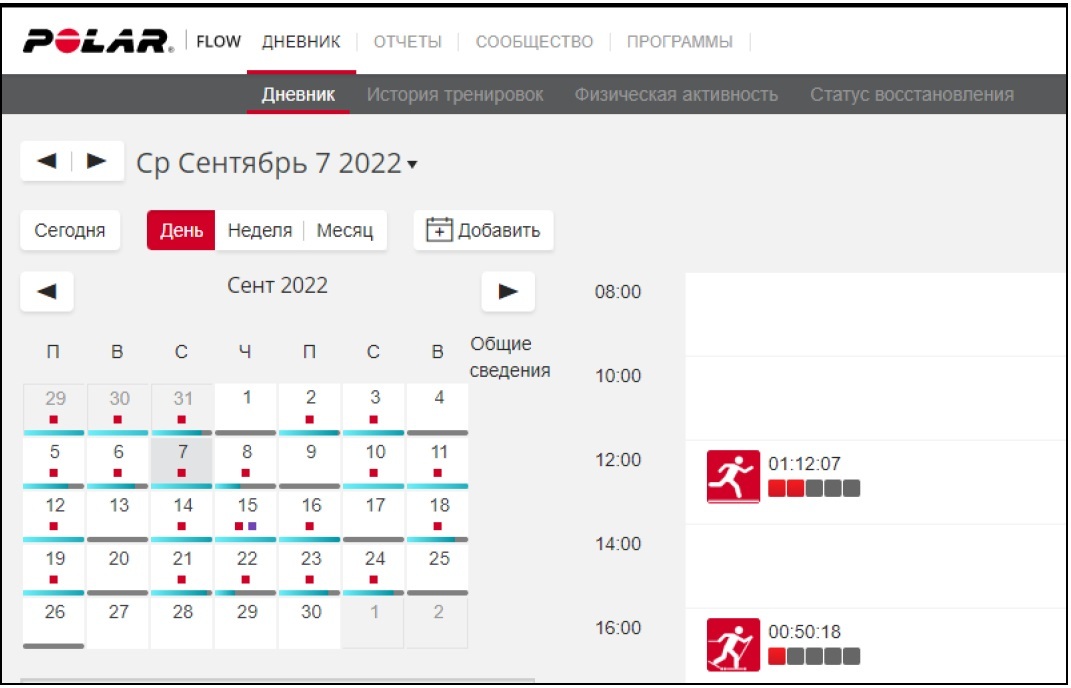Viewport: 1071px width, 688px height.
Task: Open the СООБЩЕСТВО menu
Action: pos(534,42)
